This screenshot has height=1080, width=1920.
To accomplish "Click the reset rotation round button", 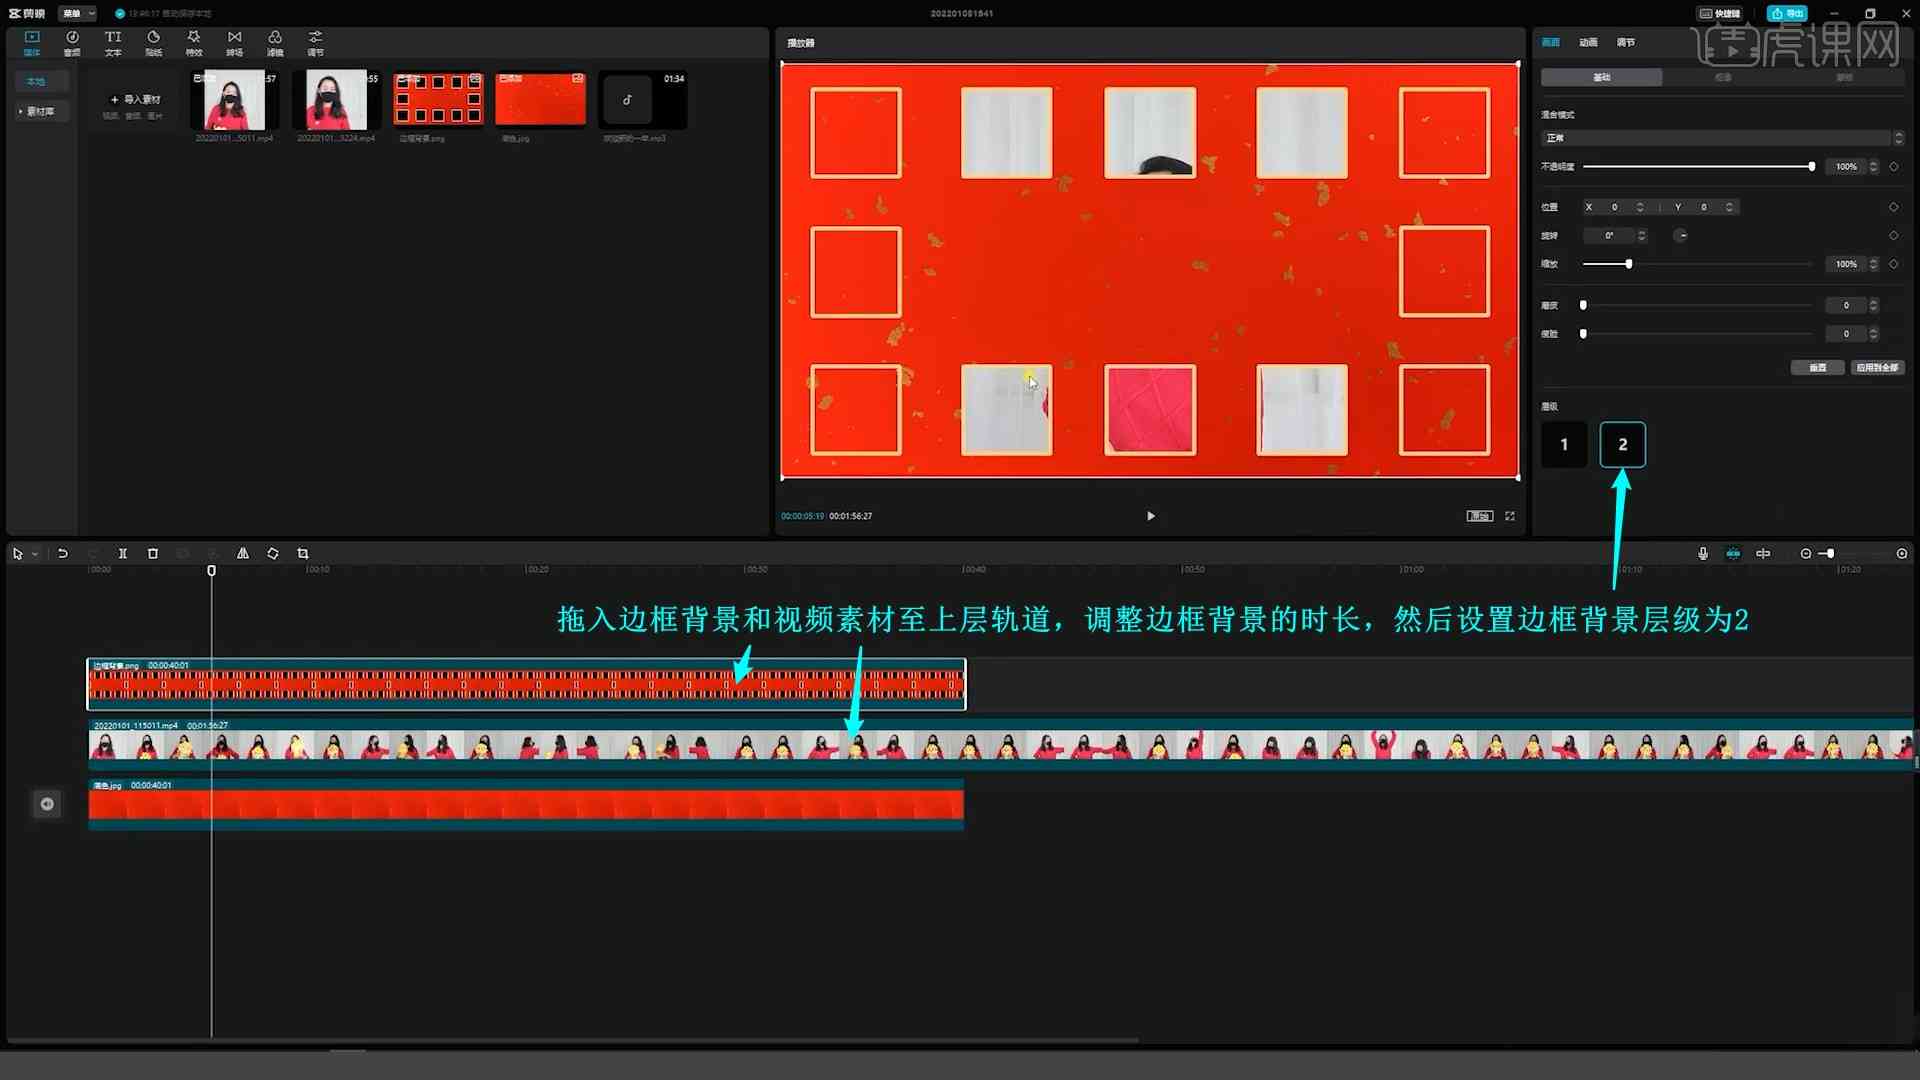I will (x=1681, y=235).
